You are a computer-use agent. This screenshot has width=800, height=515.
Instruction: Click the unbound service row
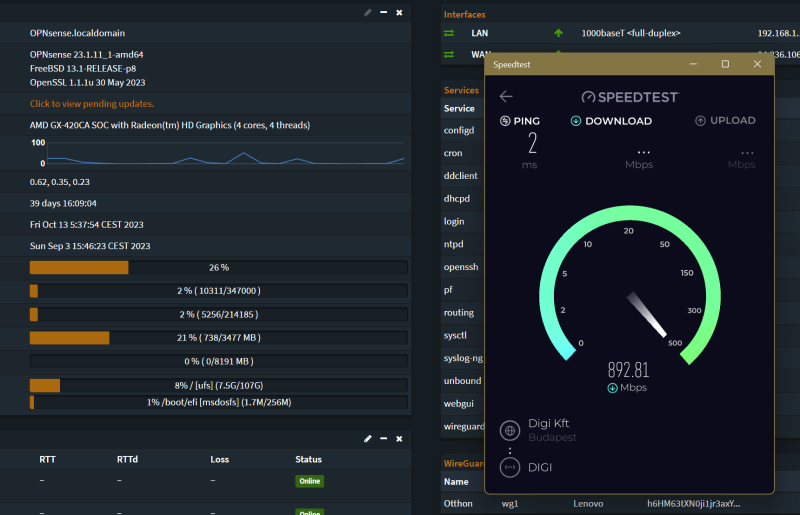point(462,381)
